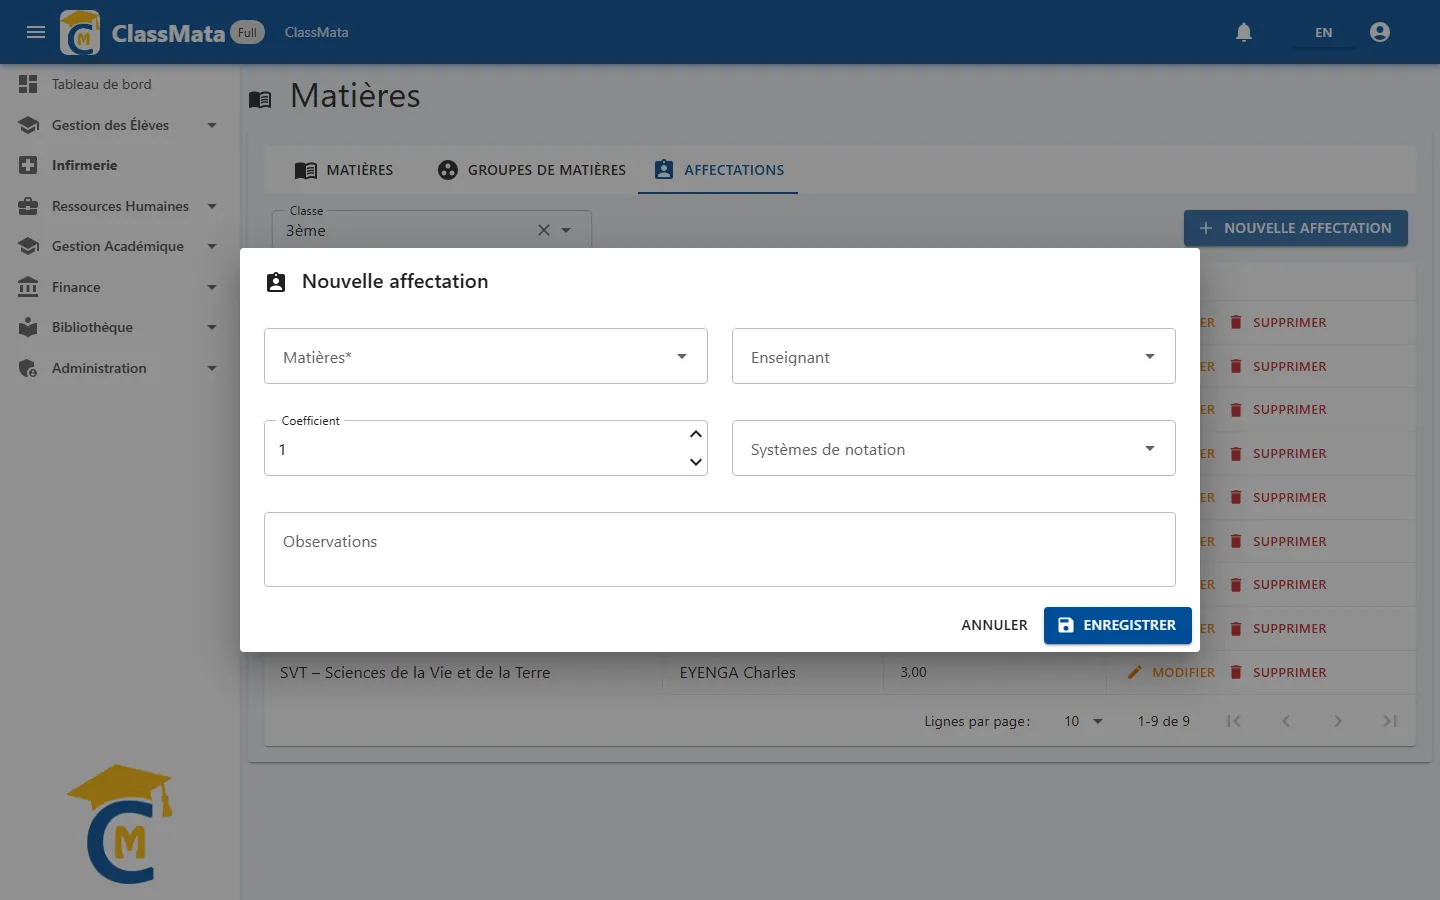The height and width of the screenshot is (900, 1440).
Task: Go to previous page arrow
Action: 1286,721
